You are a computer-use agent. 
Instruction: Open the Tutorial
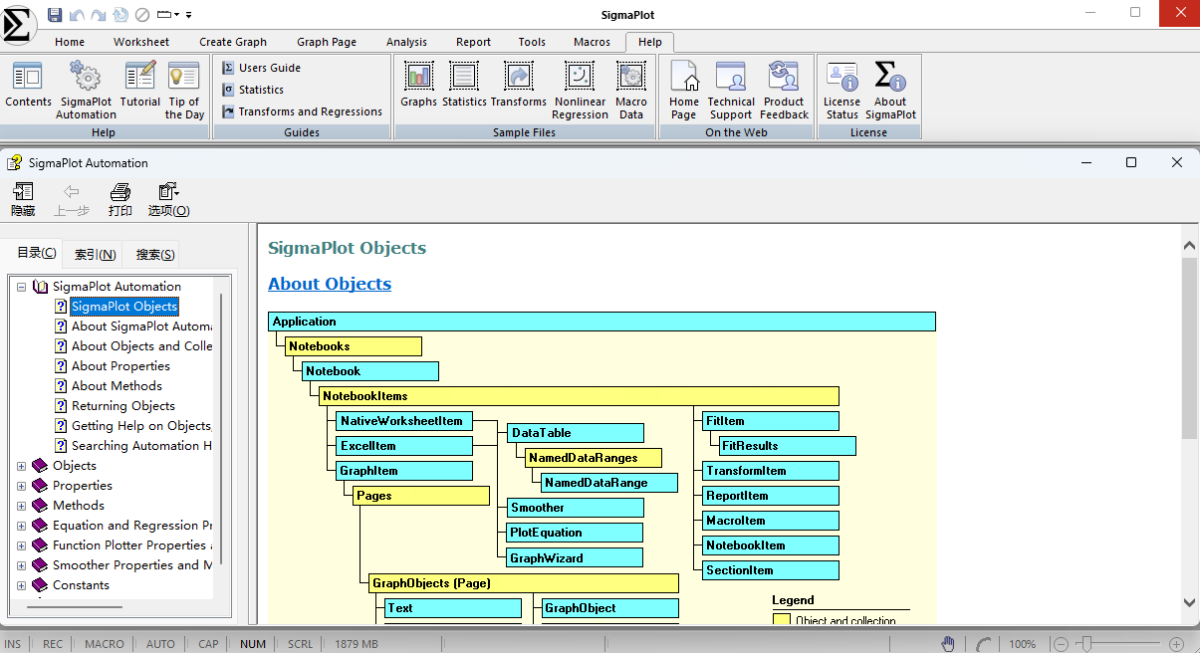click(x=140, y=85)
